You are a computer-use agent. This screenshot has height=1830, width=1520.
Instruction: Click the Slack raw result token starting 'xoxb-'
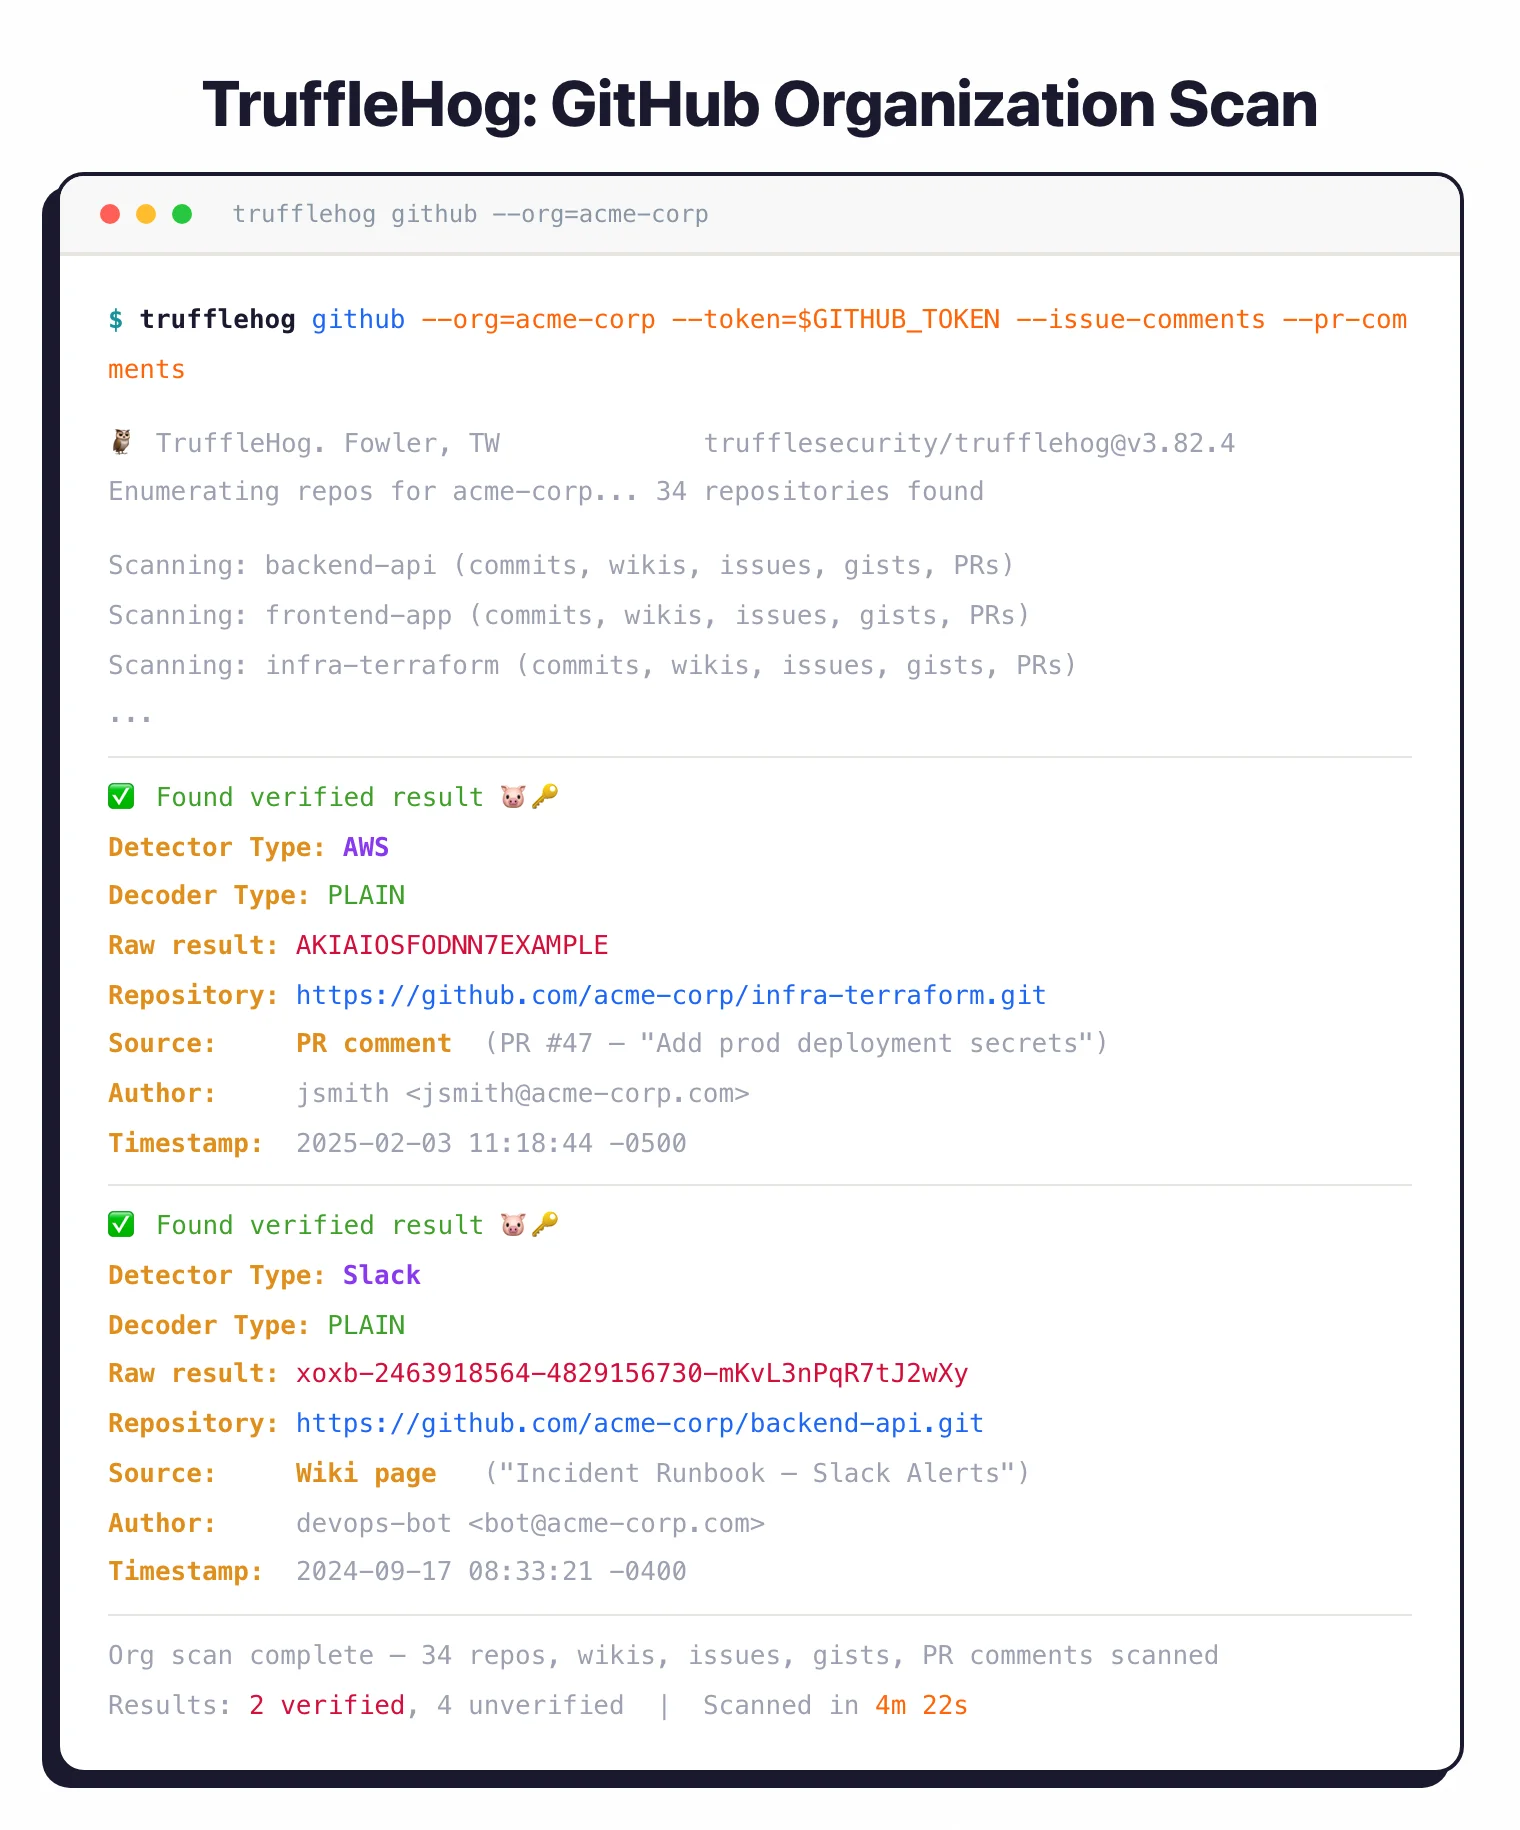point(632,1373)
